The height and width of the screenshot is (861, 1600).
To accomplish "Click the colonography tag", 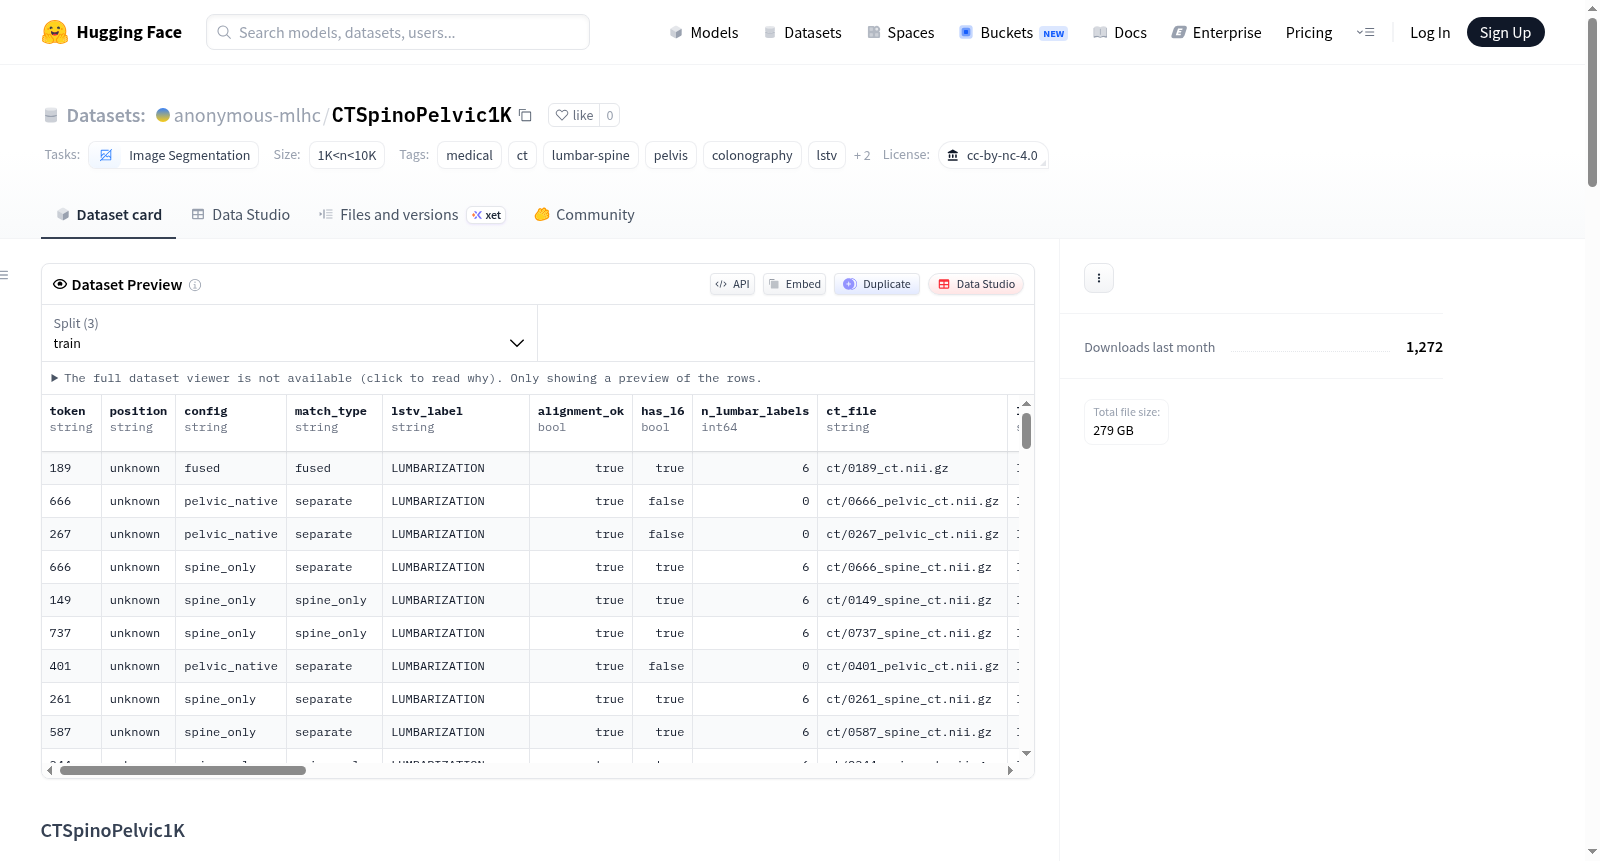I will [752, 155].
